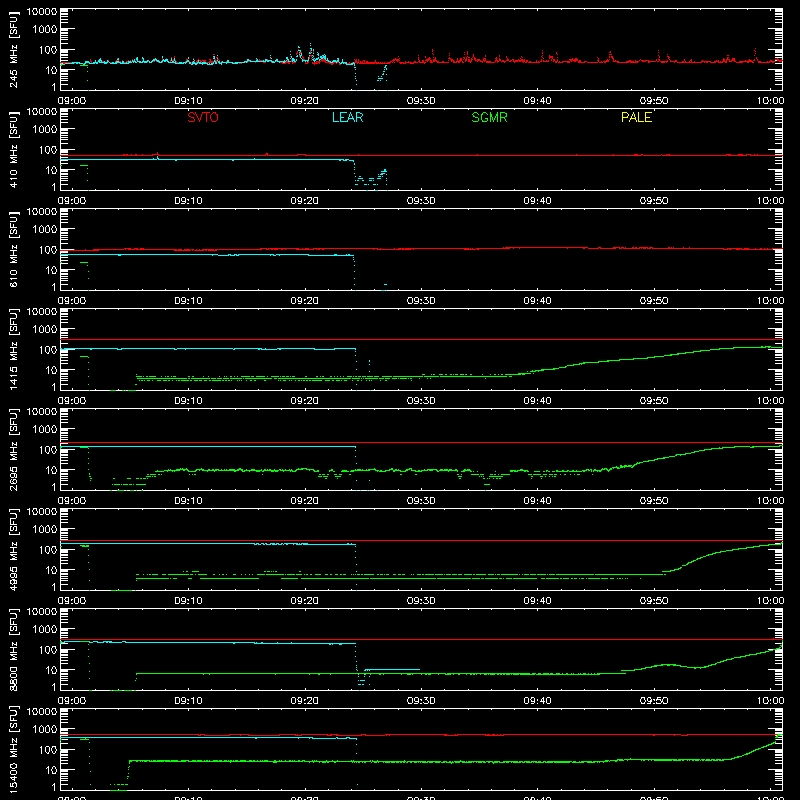Viewport: 800px width, 800px height.
Task: Click the 100 y-axis value of 15400 MHz panel
Action: pos(48,749)
